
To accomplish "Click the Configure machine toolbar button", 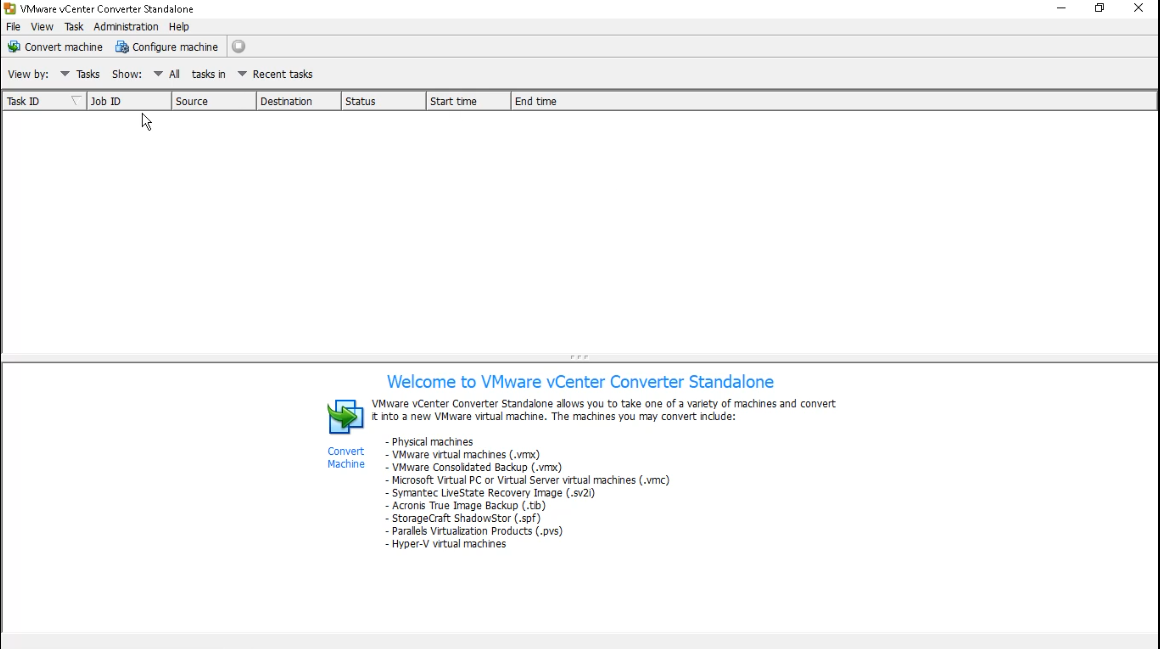I will 167,47.
